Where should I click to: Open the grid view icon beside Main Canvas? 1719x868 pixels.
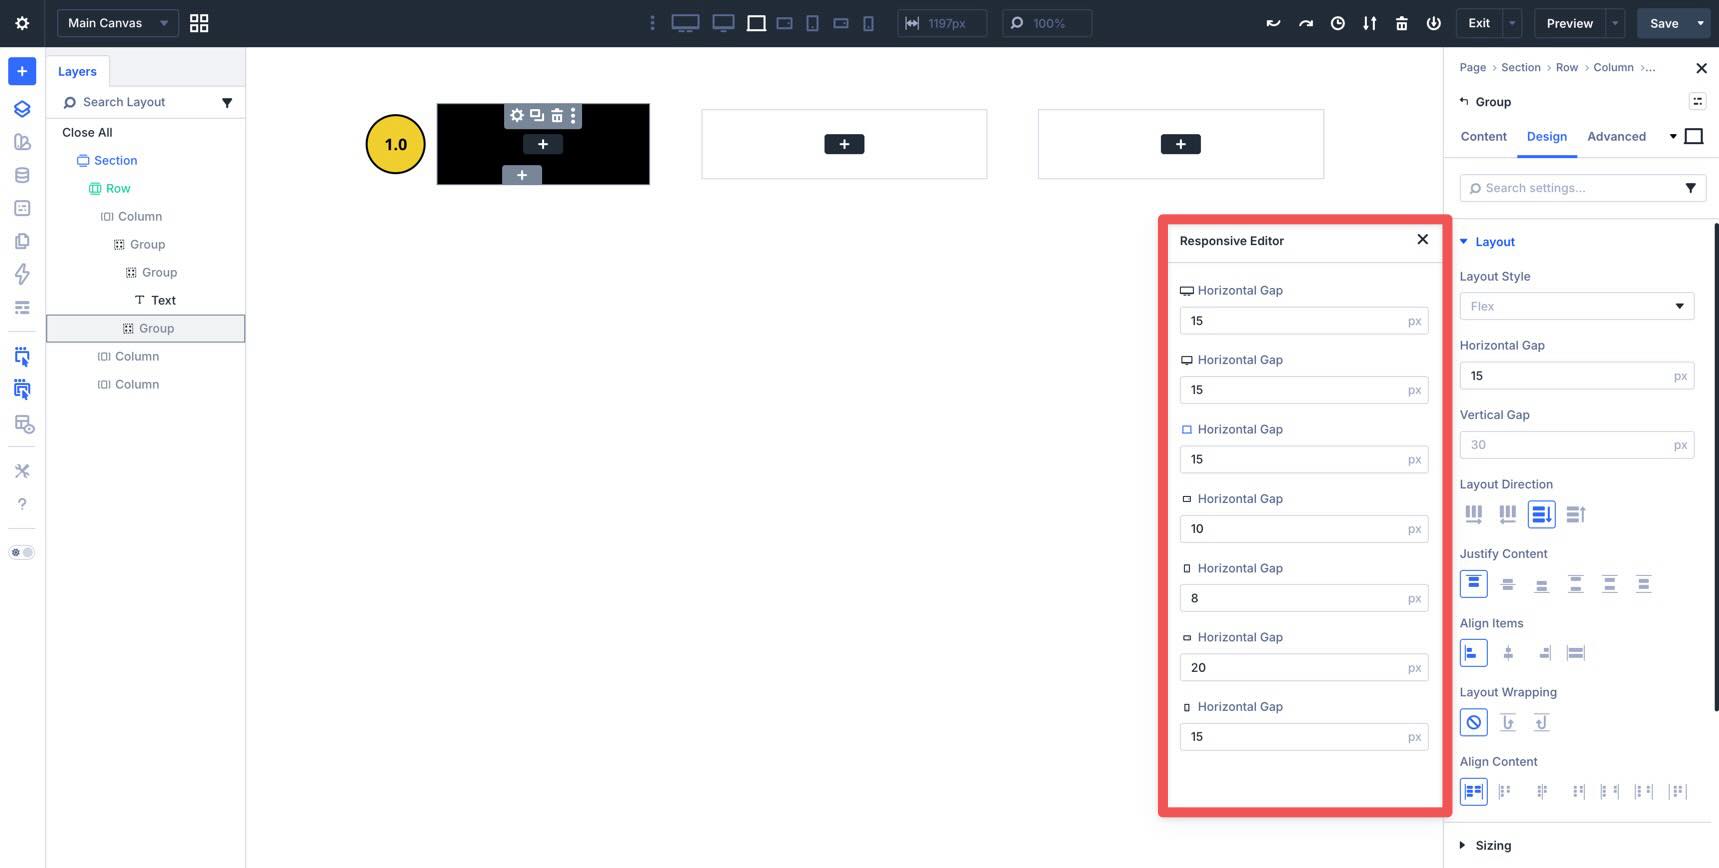(x=199, y=23)
